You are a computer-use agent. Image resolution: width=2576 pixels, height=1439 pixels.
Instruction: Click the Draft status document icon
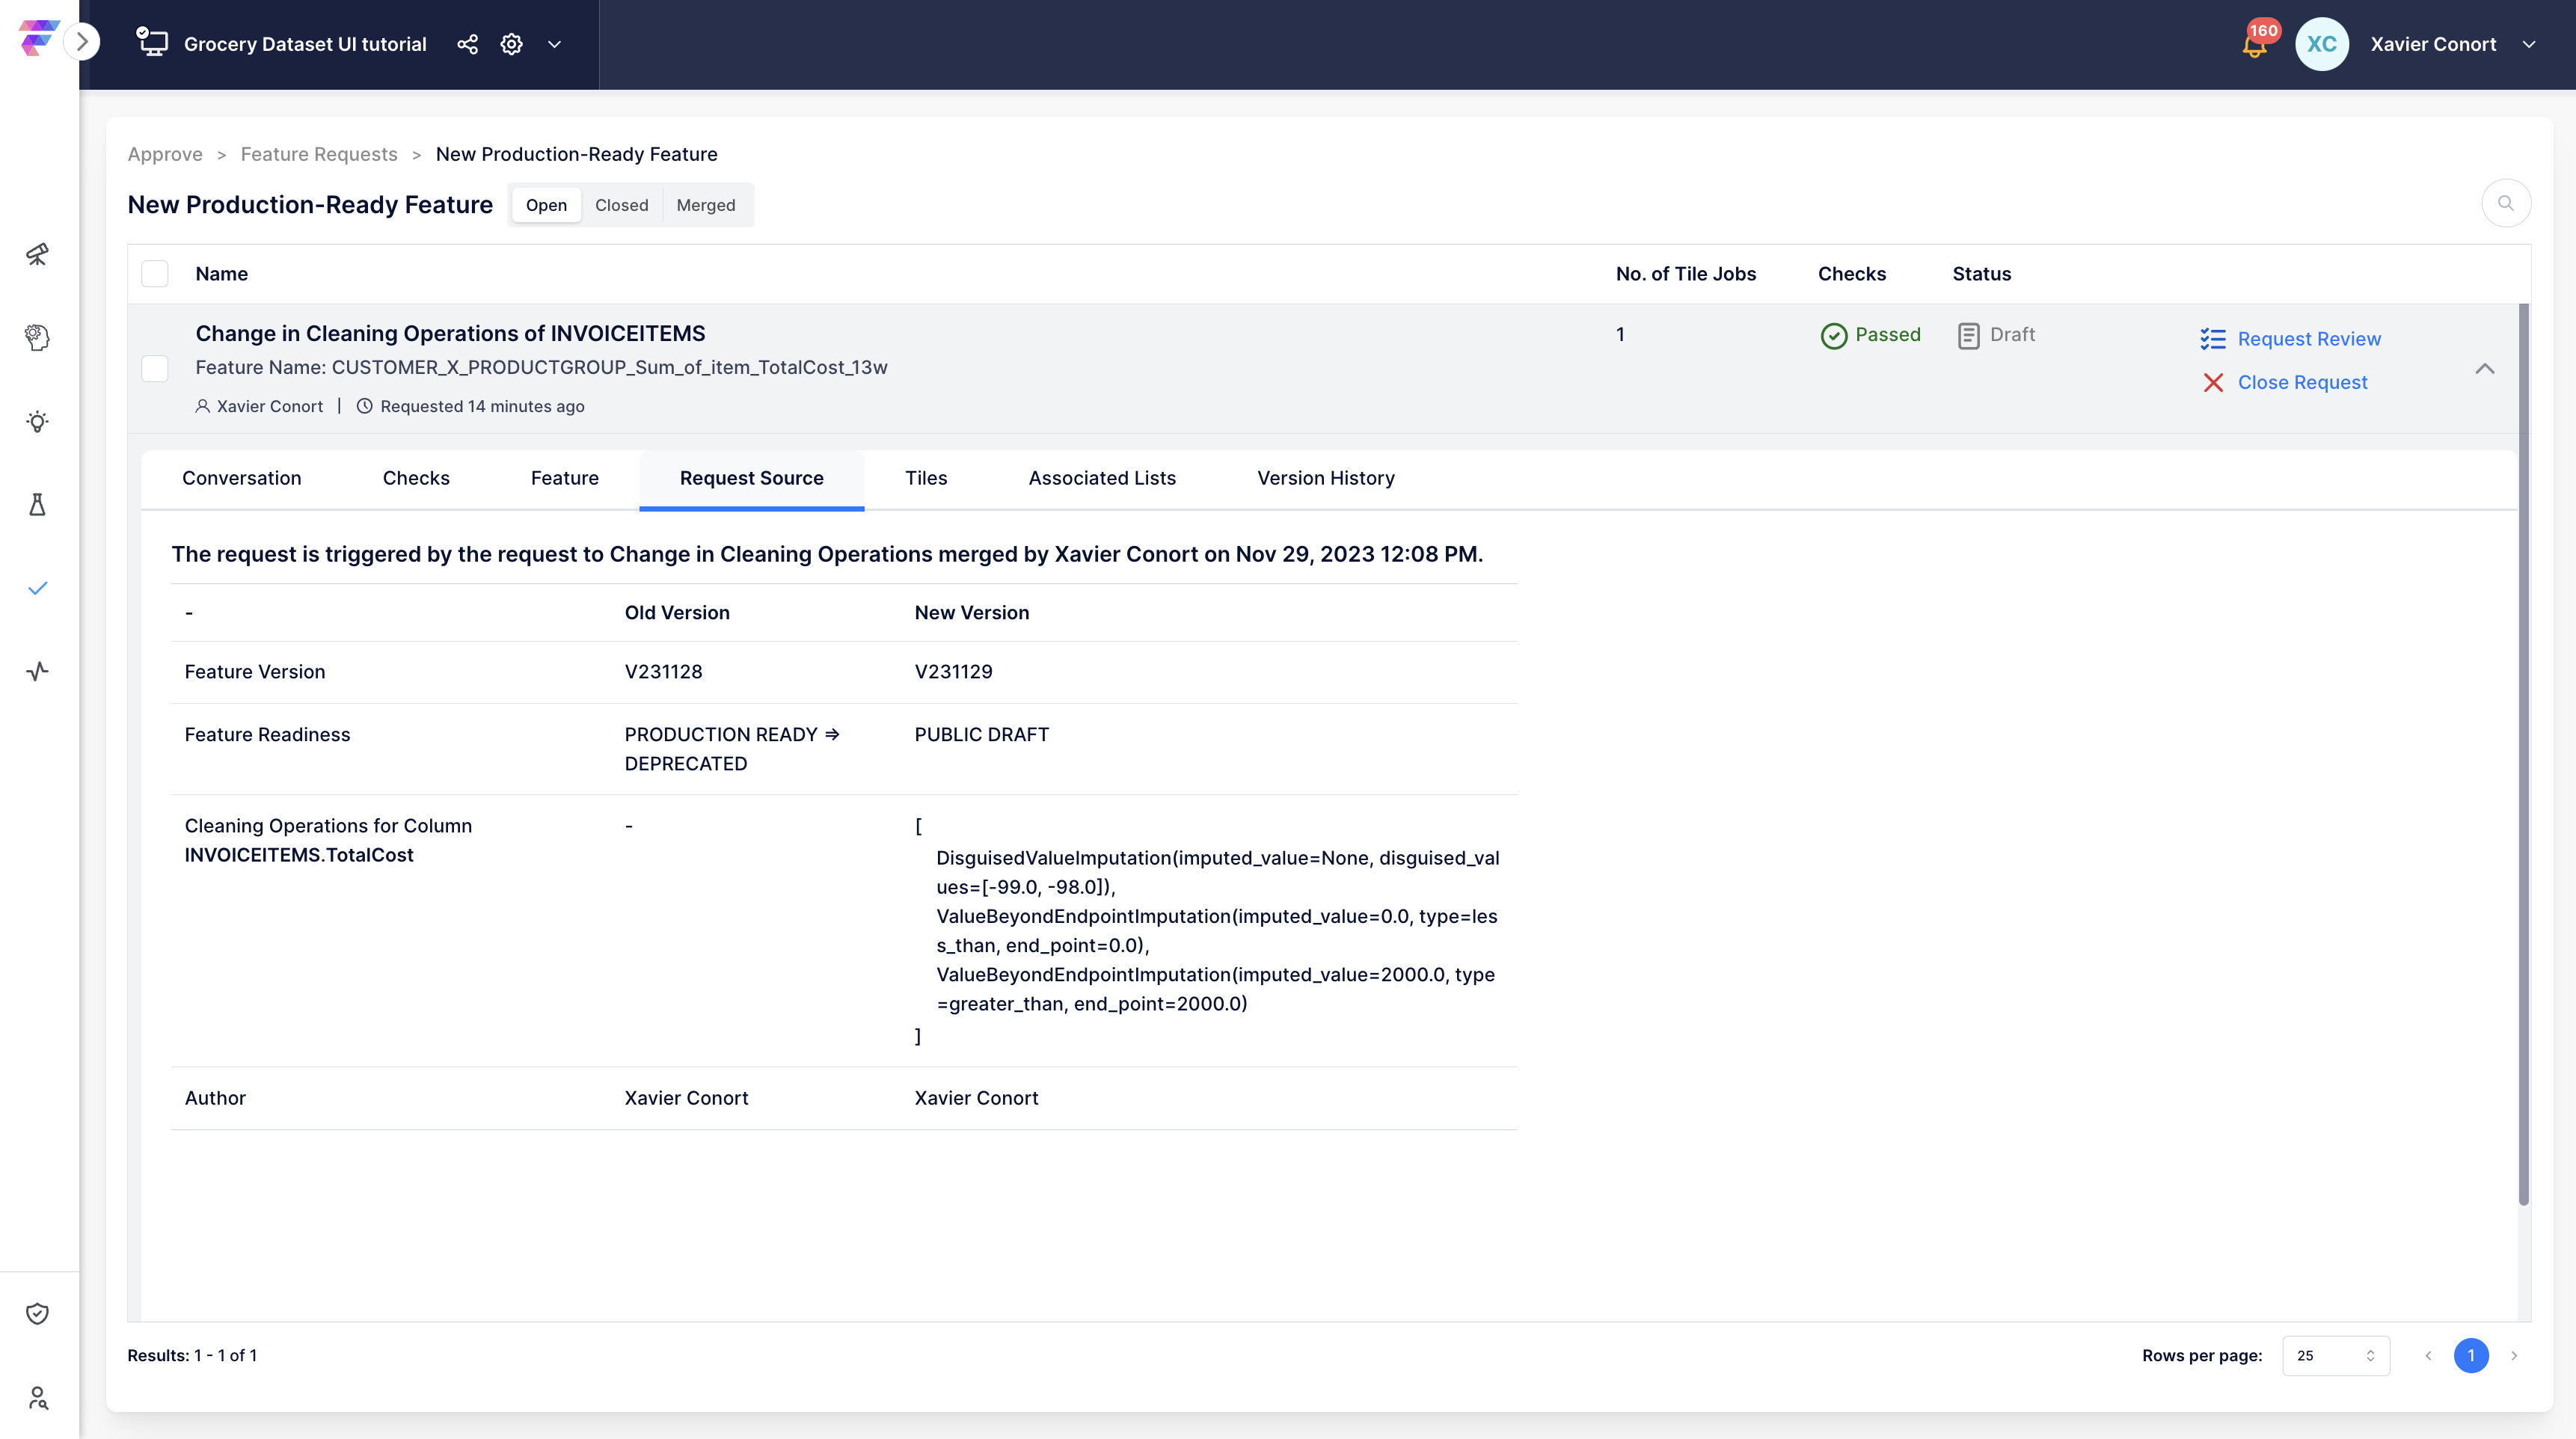pos(1968,336)
